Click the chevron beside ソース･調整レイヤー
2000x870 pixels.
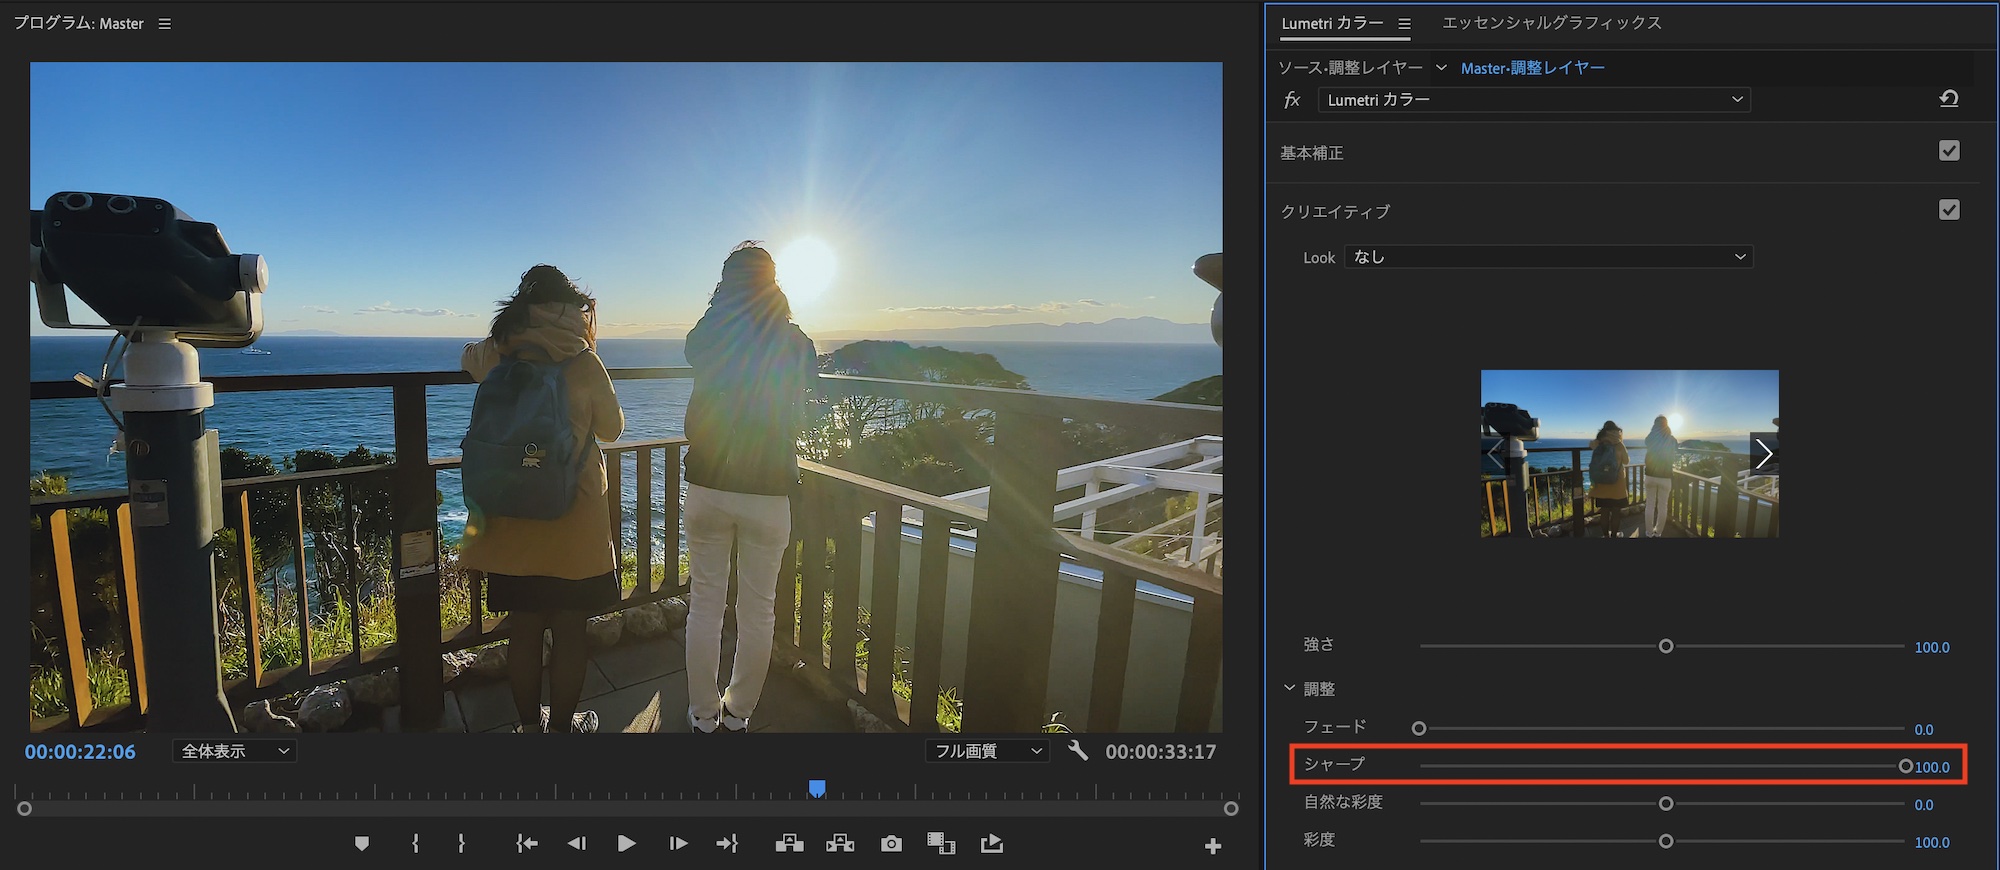pos(1441,68)
